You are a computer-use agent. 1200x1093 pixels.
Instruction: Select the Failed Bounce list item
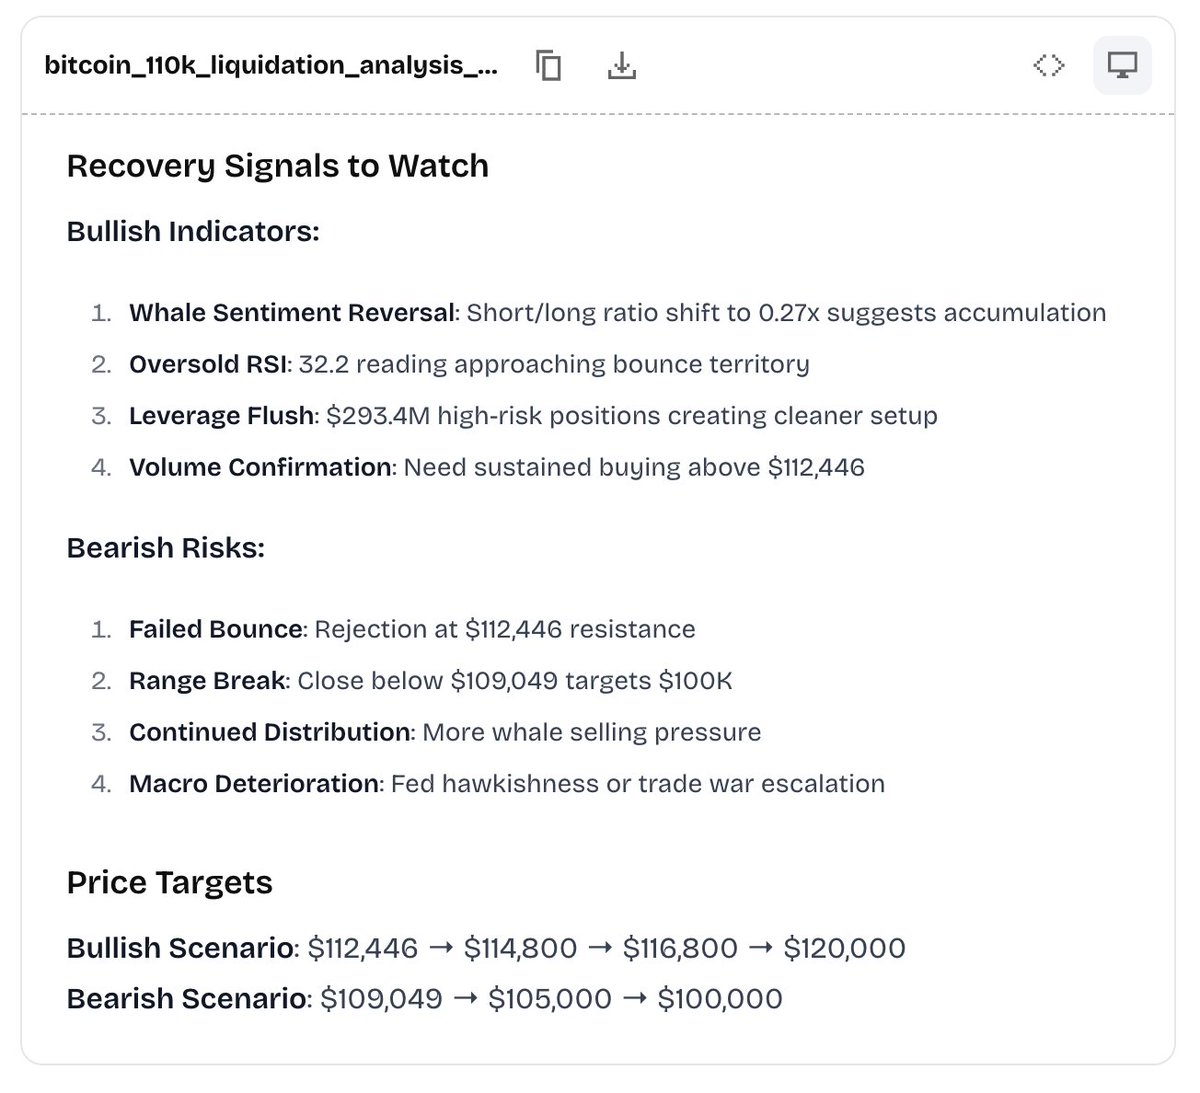(x=412, y=629)
